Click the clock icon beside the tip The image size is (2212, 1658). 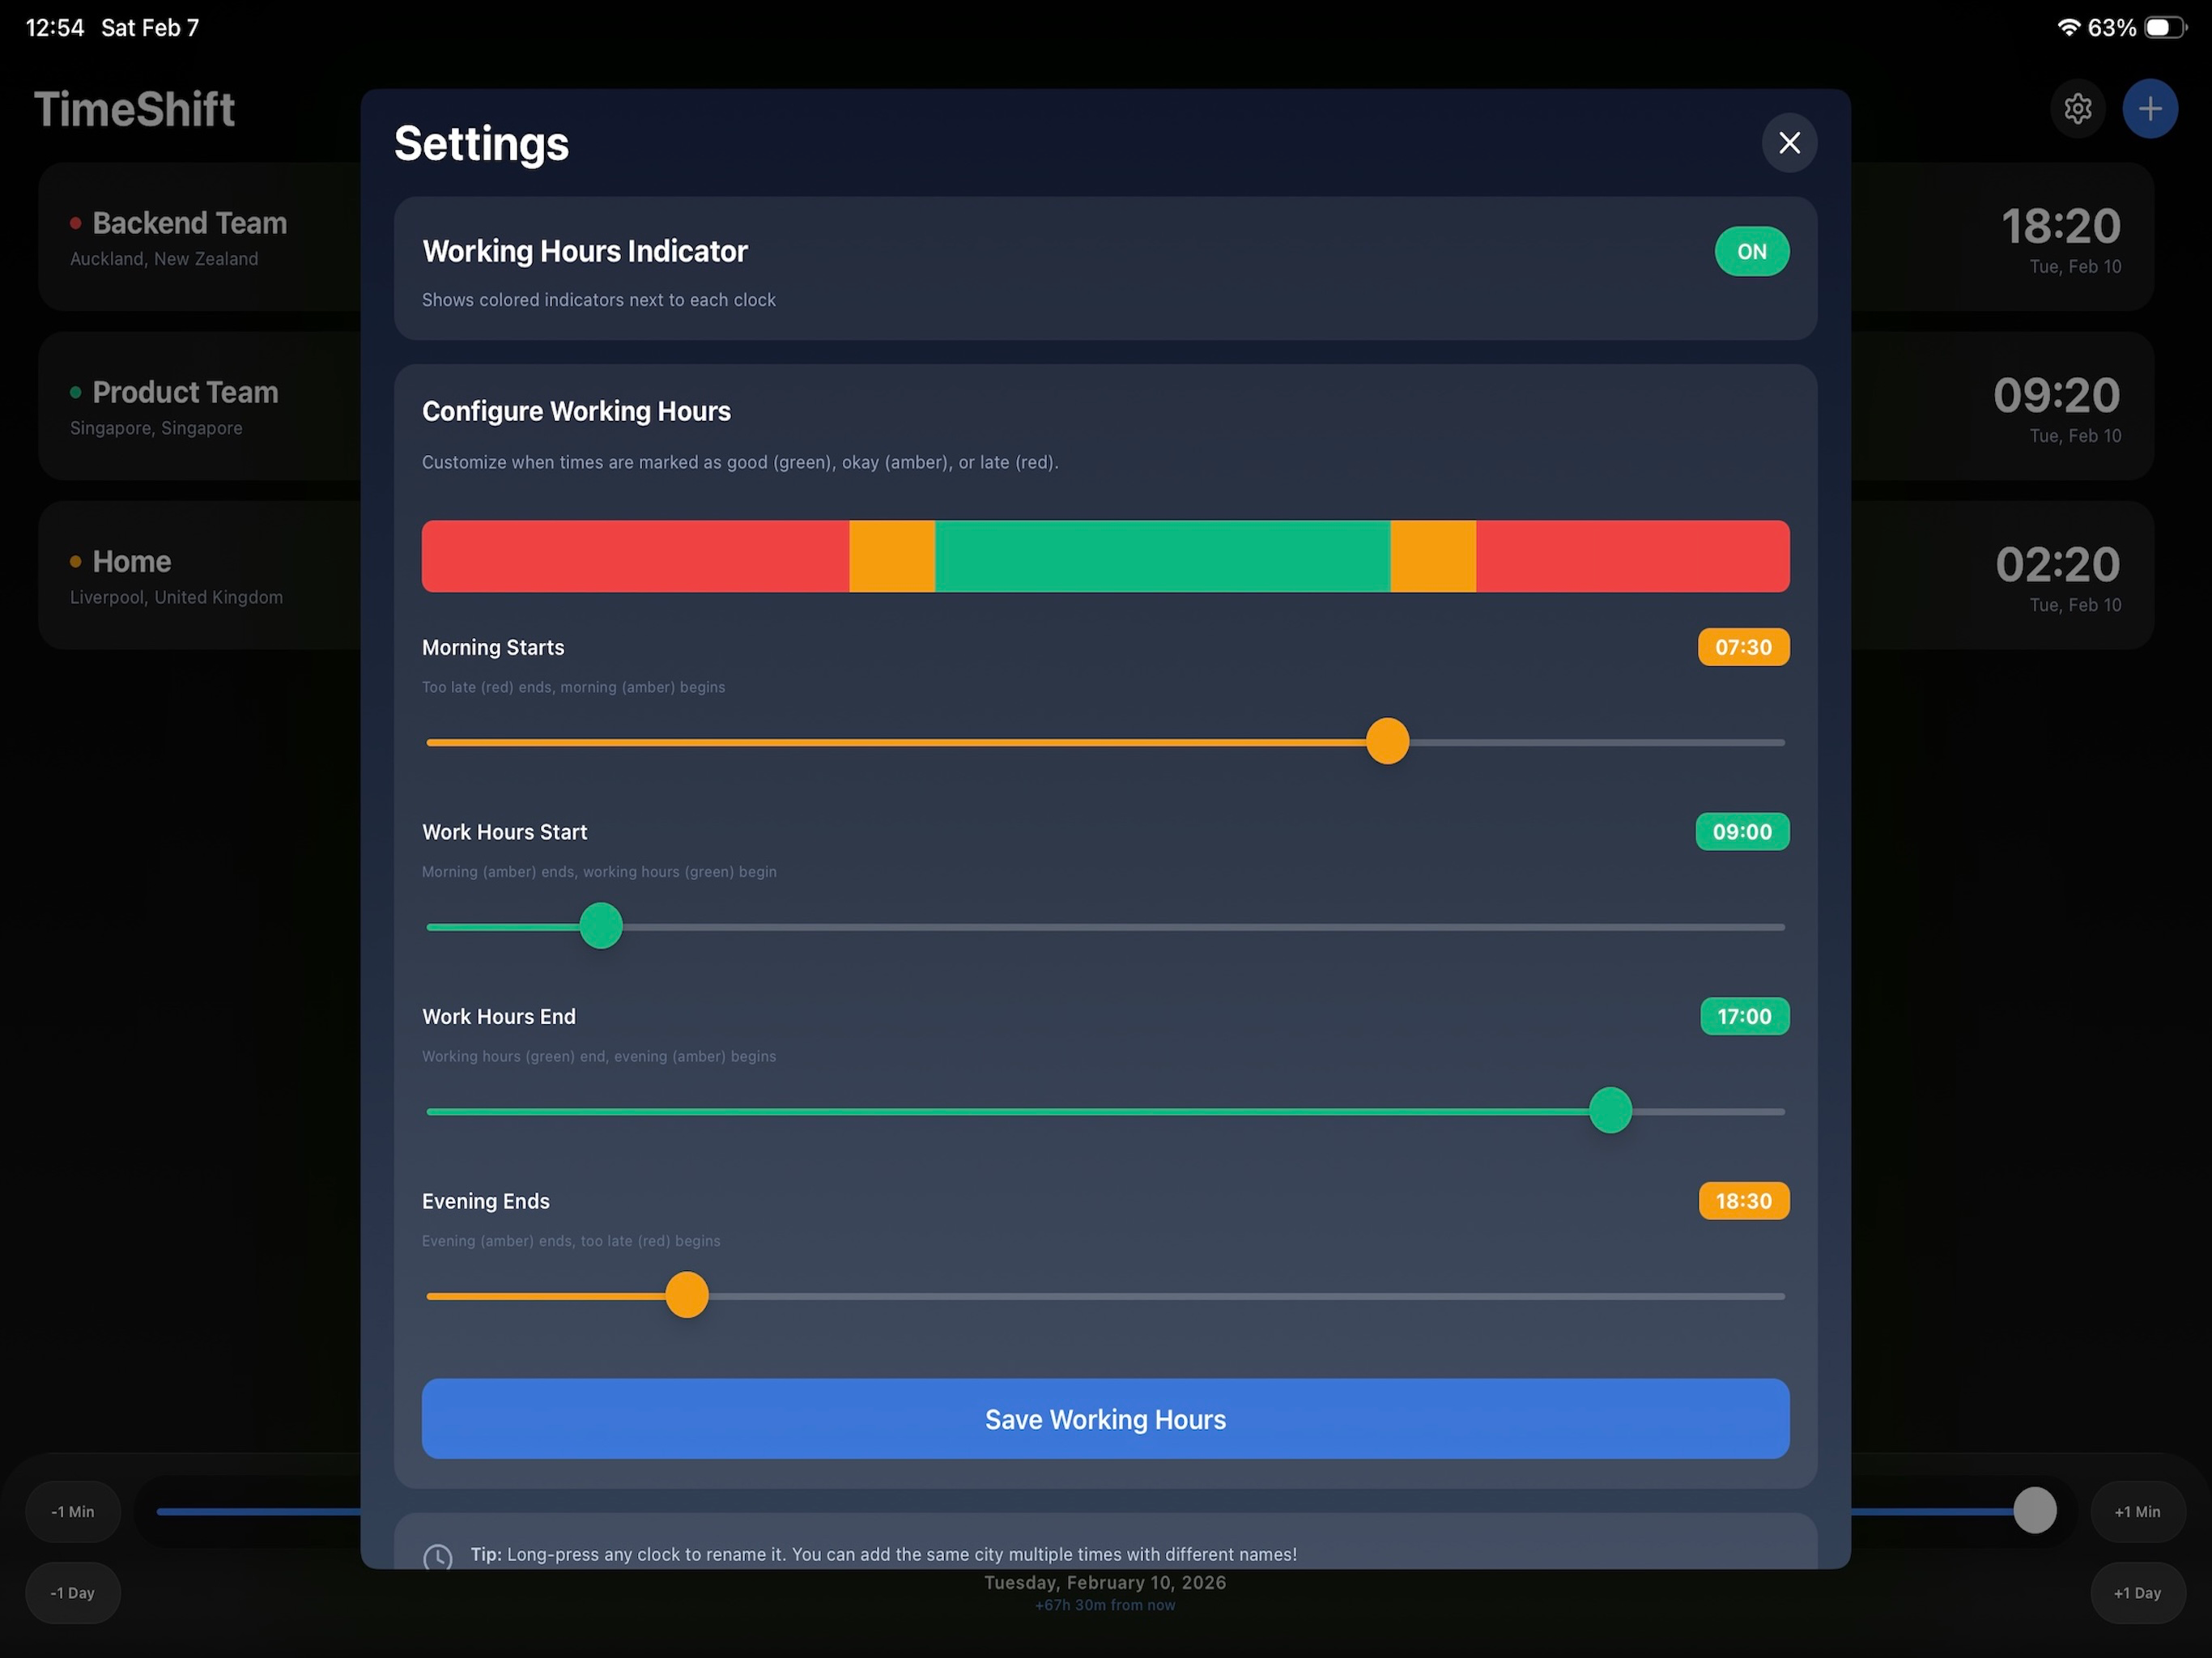pos(438,1556)
